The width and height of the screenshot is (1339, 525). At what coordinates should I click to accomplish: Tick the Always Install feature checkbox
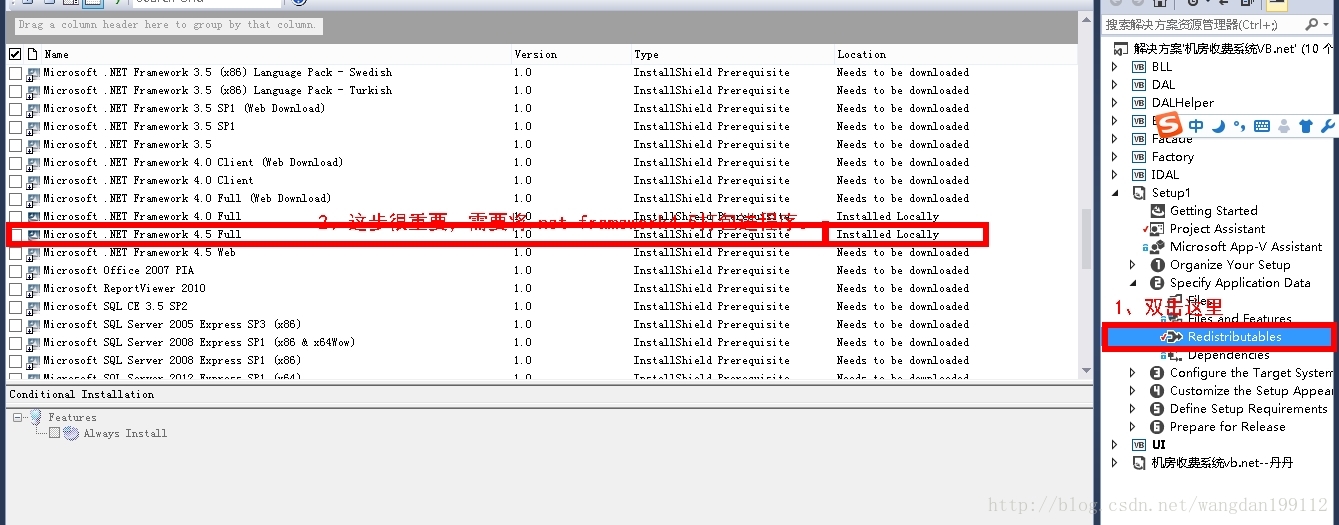pos(55,433)
